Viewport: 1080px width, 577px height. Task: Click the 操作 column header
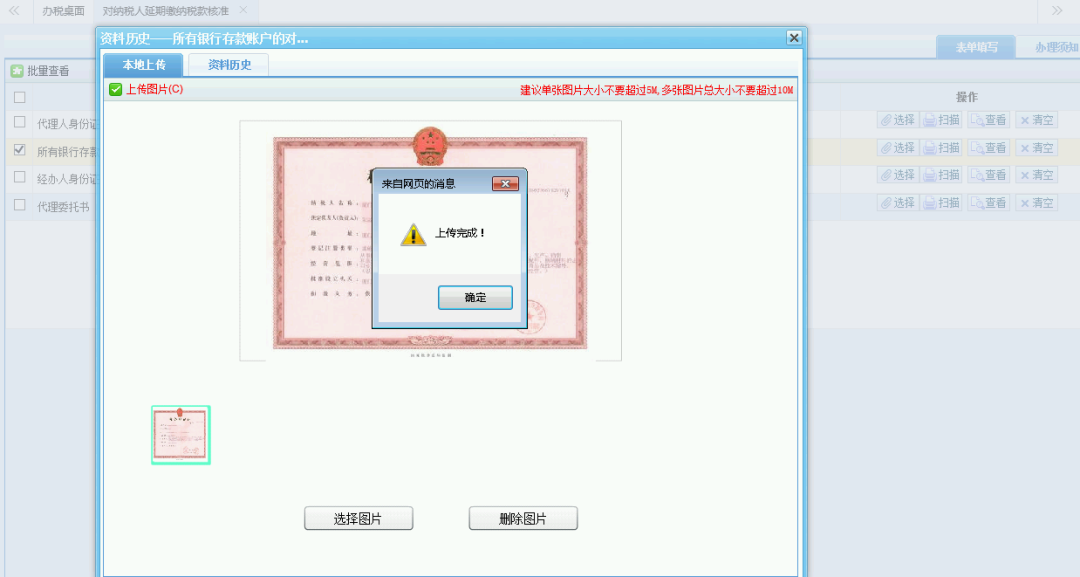pos(966,97)
